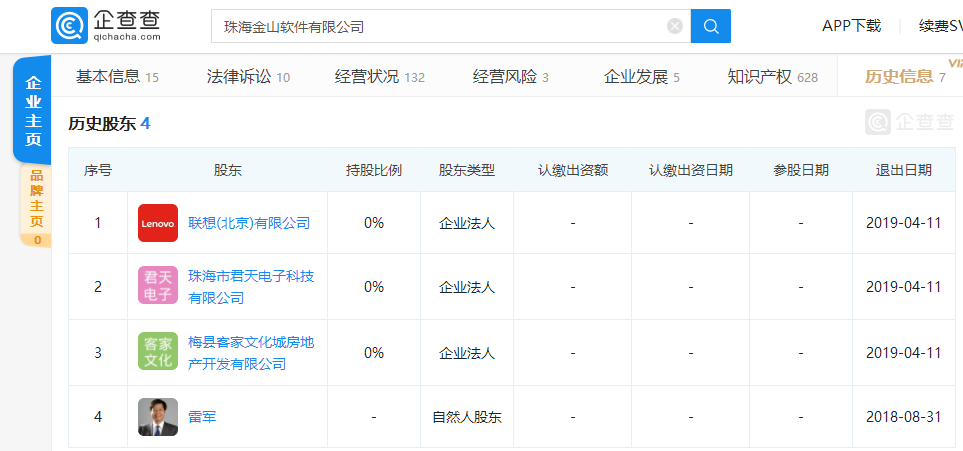
Task: Click the Qichacha logo
Action: (106, 26)
